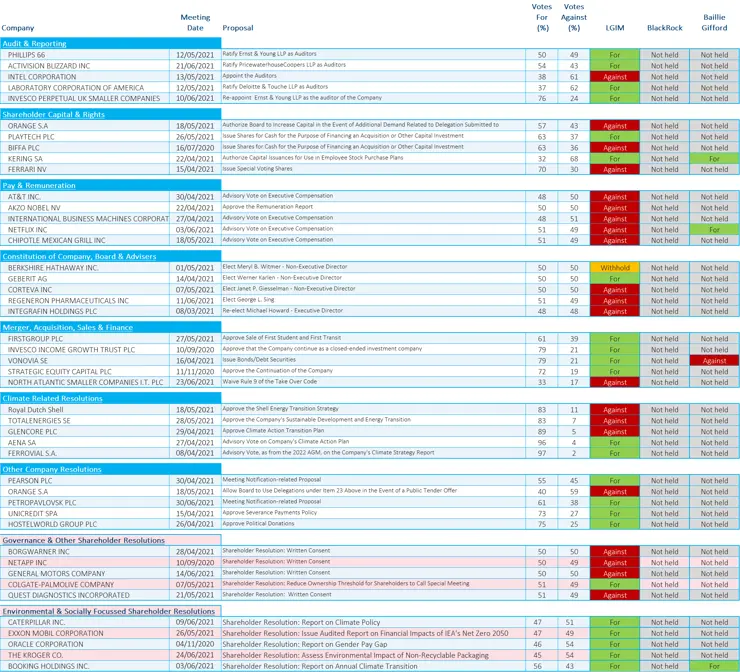Select the Company column header
Screen dimensions: 740x672
pyautogui.click(x=17, y=28)
